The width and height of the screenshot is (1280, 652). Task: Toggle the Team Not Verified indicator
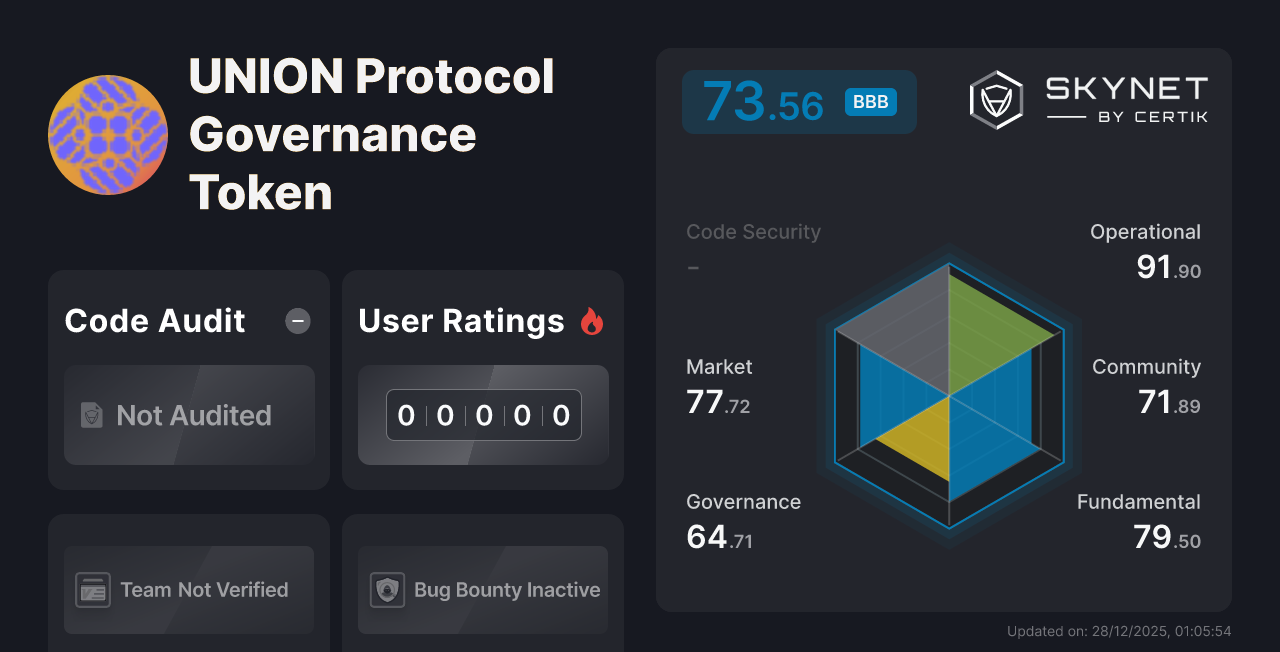[188, 590]
